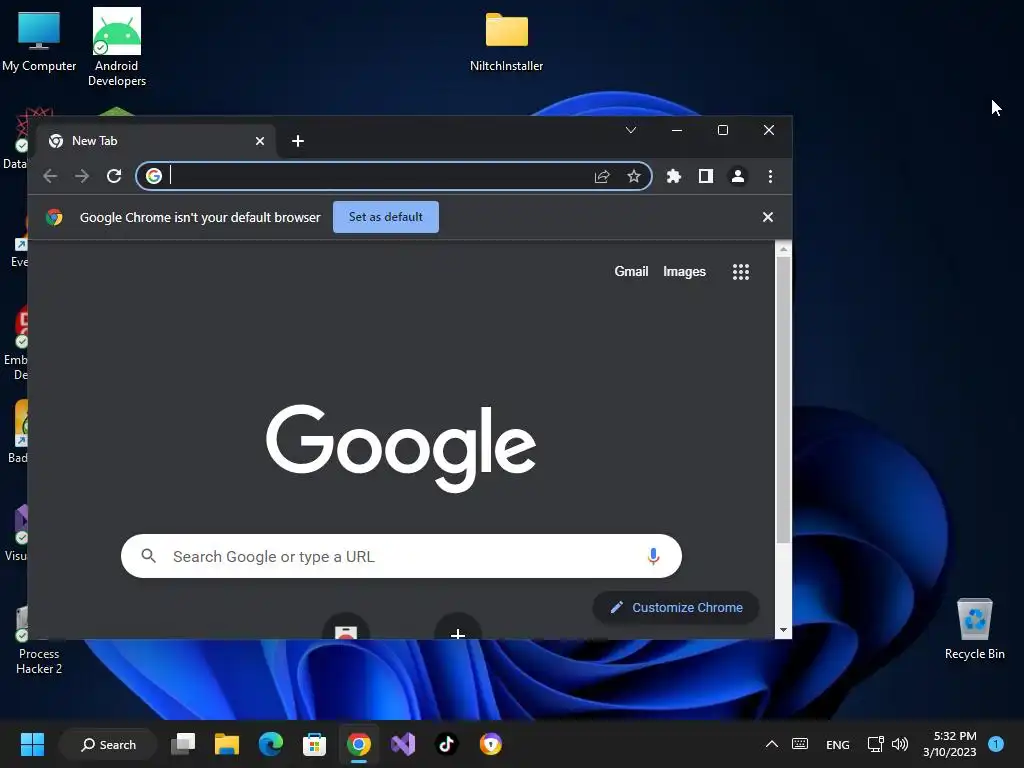The height and width of the screenshot is (768, 1024).
Task: Open the Extensions puzzle icon
Action: [674, 176]
